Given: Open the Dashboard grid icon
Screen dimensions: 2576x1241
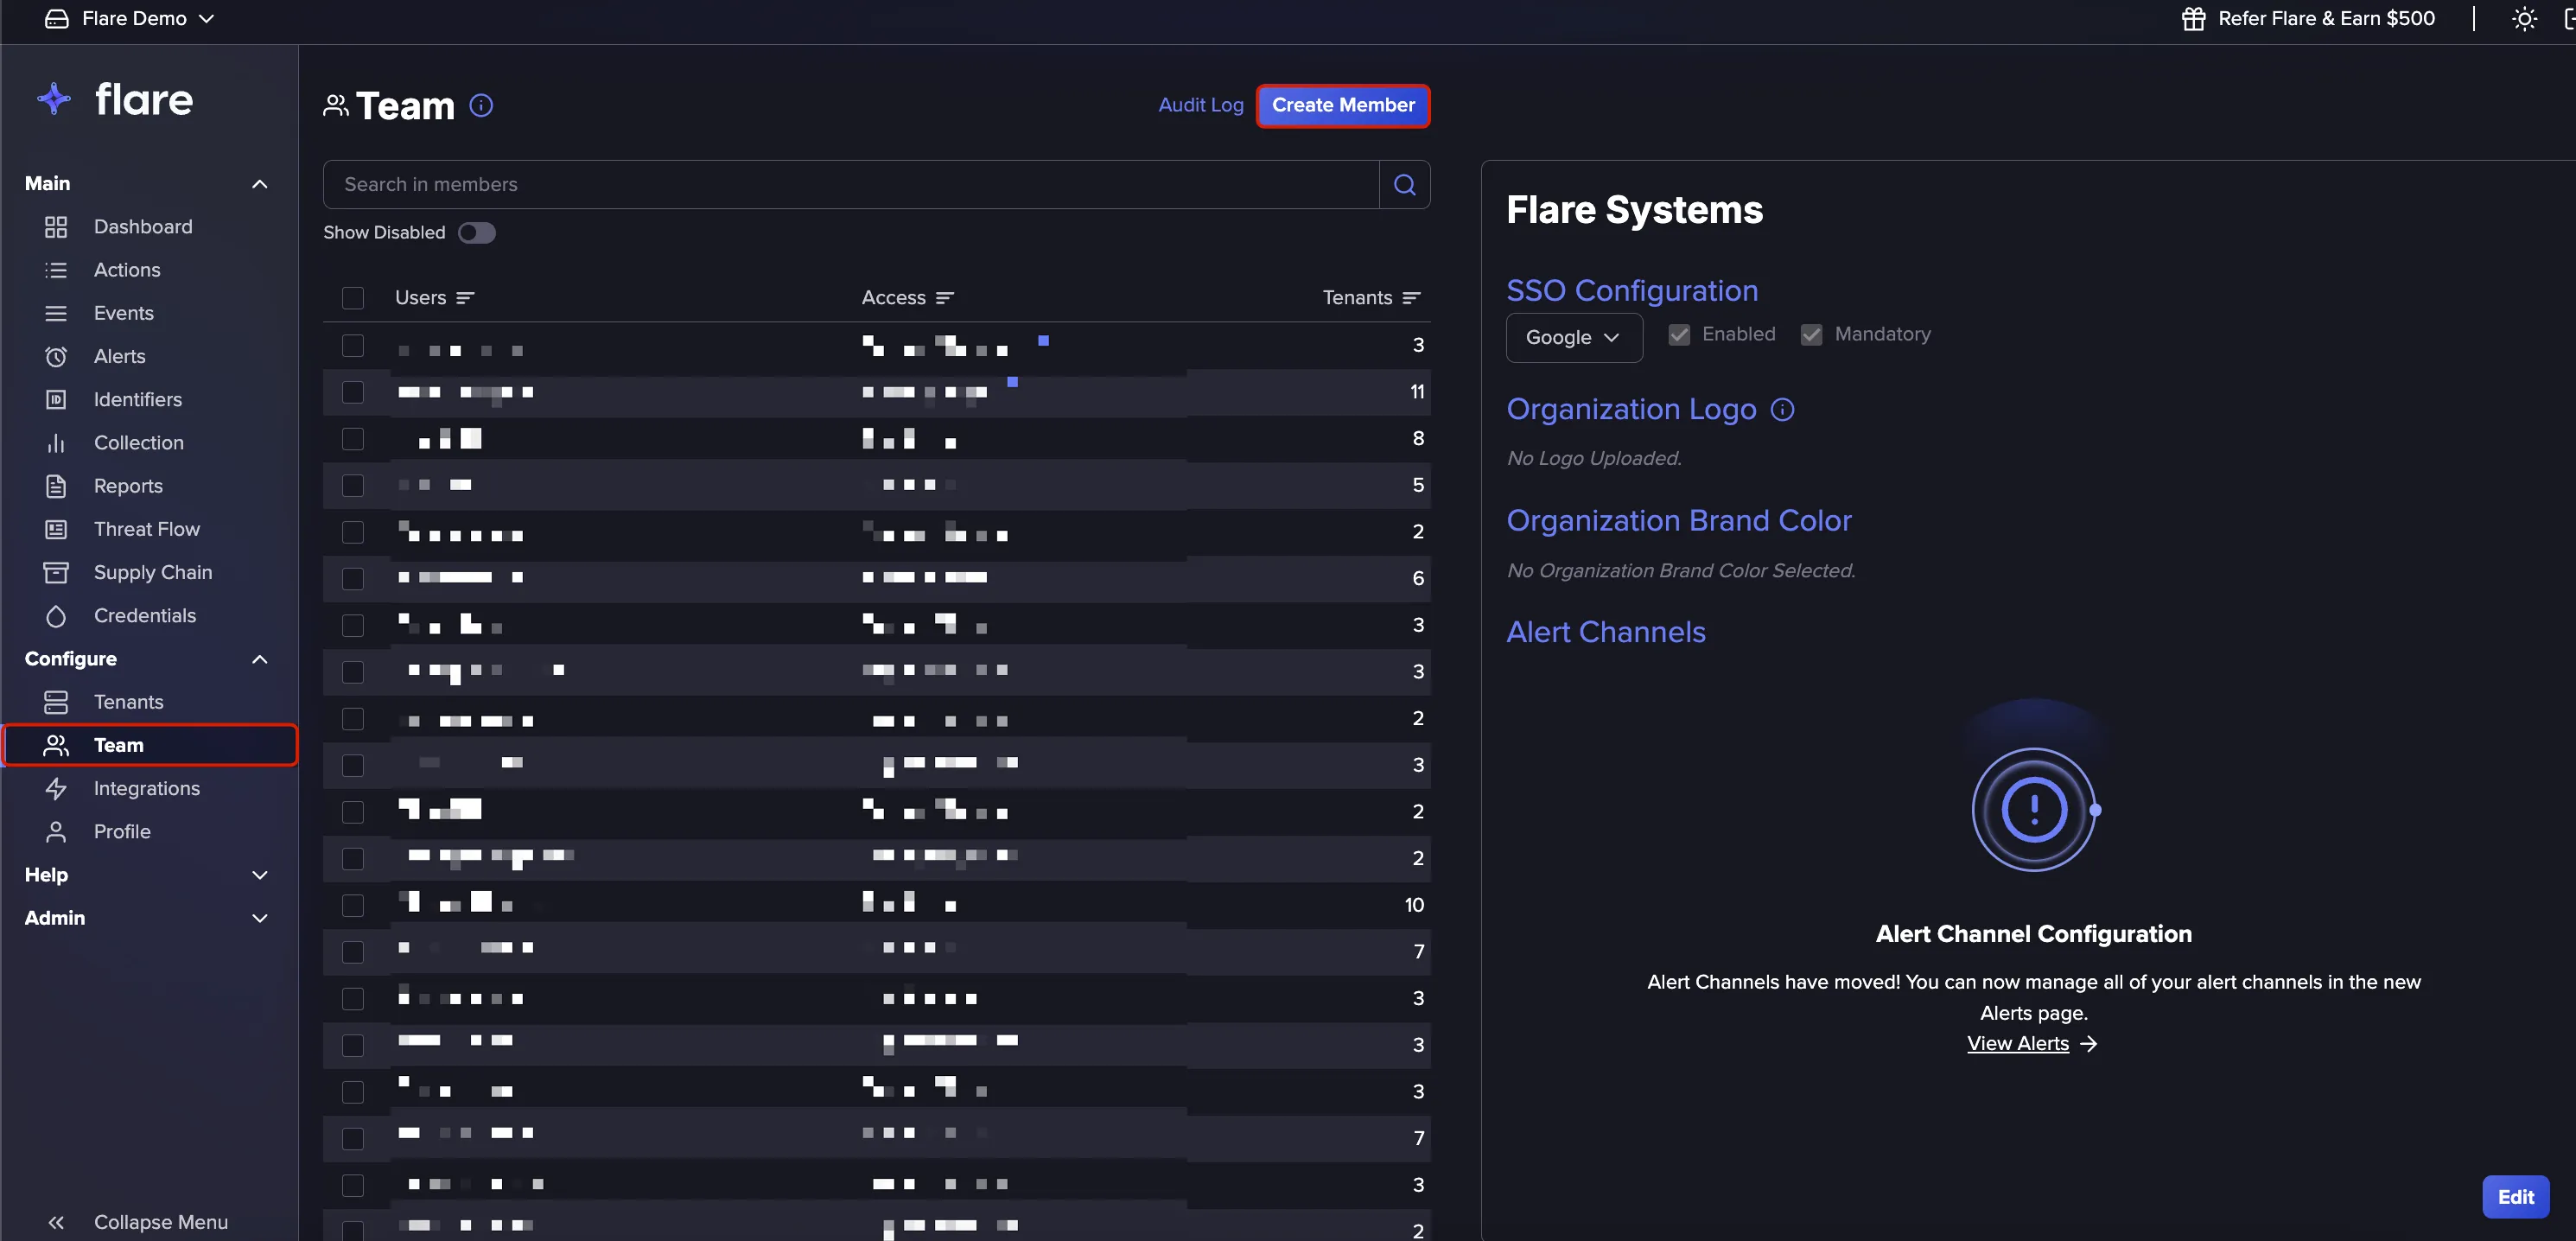Looking at the screenshot, I should (56, 227).
